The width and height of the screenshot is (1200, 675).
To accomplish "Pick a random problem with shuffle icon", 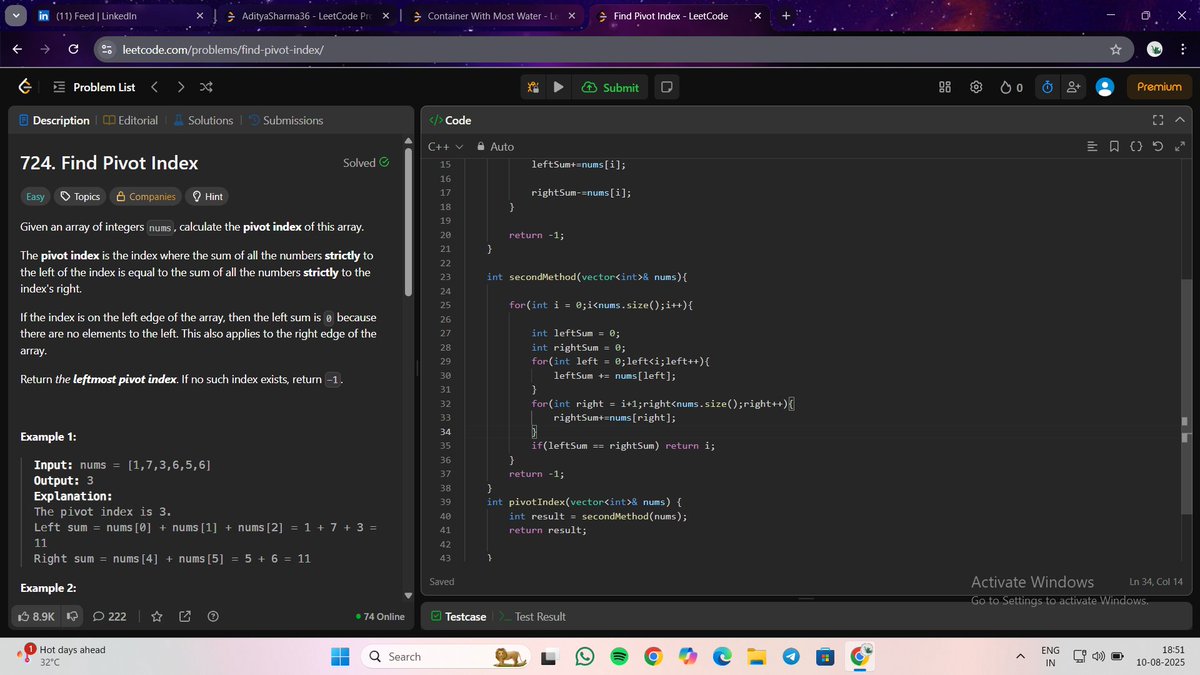I will (205, 87).
